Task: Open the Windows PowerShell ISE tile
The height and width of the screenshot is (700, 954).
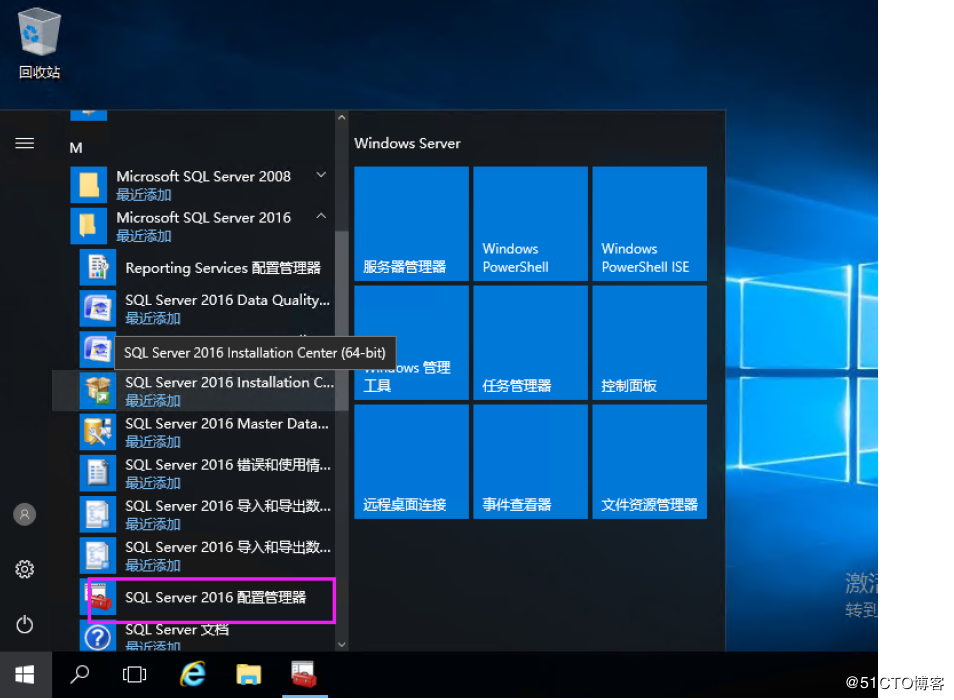Action: click(650, 224)
